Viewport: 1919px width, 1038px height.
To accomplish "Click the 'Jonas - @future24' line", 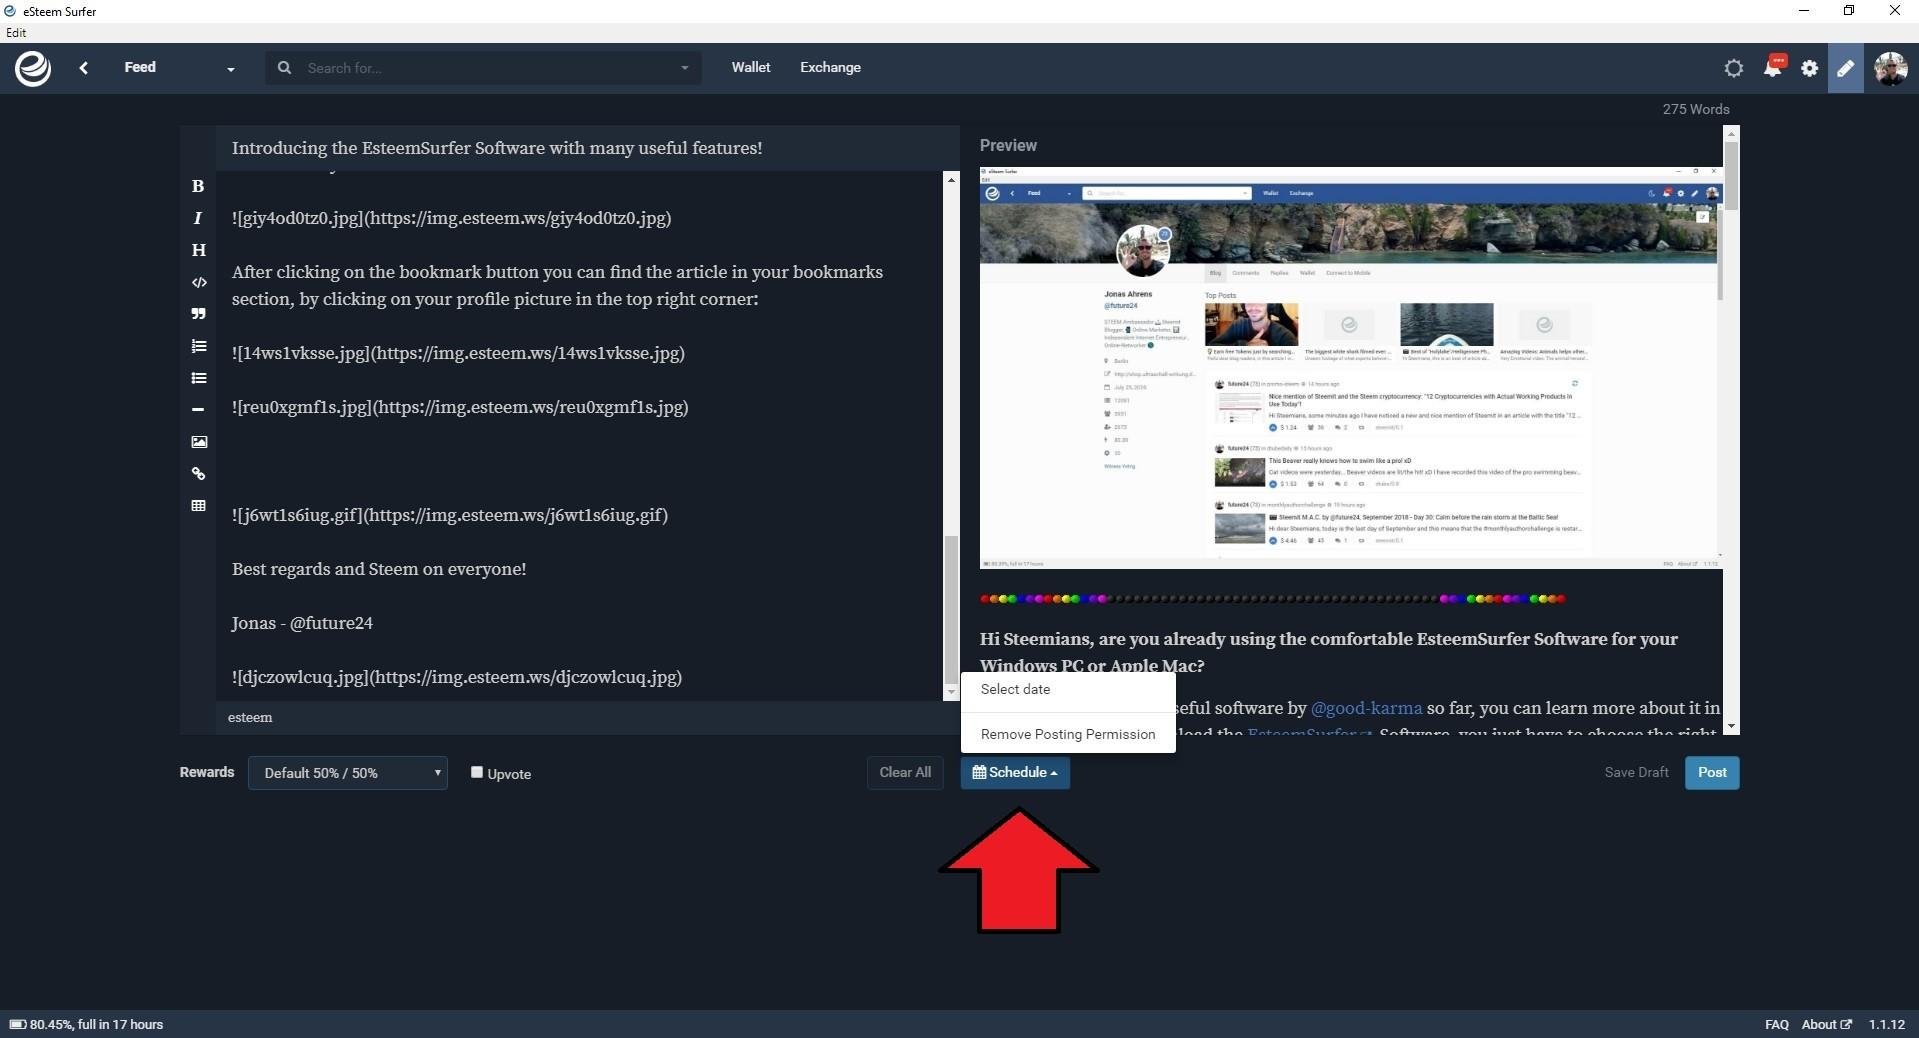I will click(302, 623).
